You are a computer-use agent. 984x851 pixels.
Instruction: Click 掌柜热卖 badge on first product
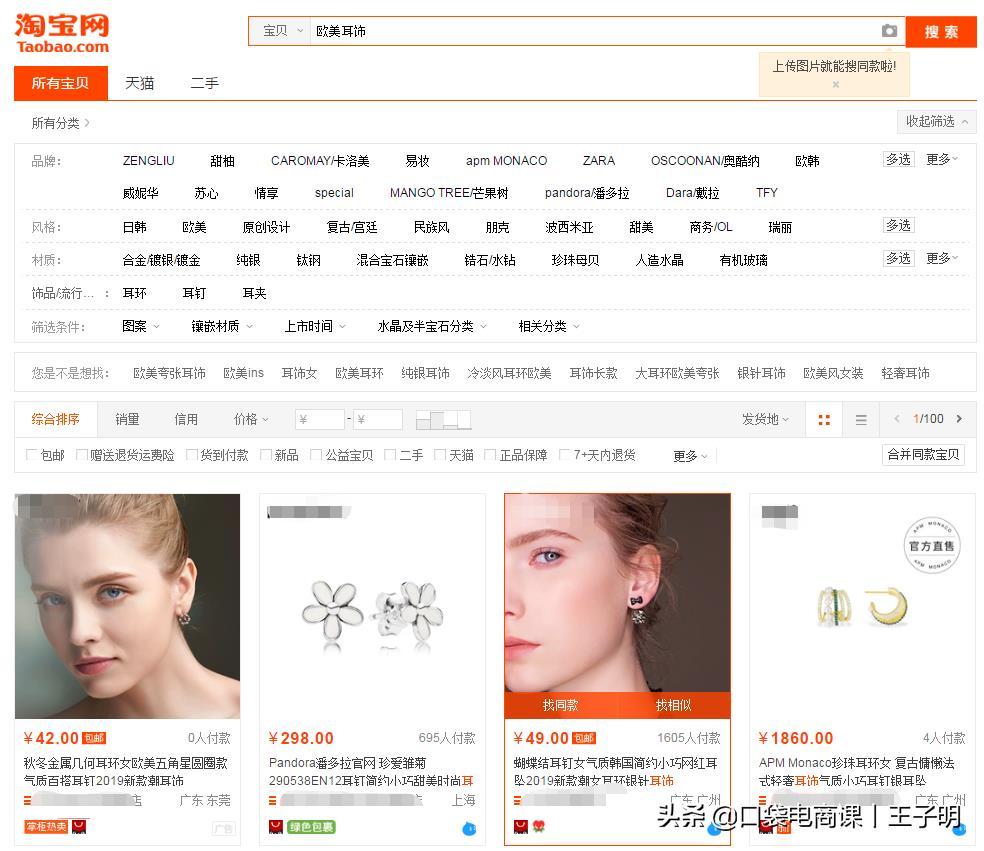46,827
